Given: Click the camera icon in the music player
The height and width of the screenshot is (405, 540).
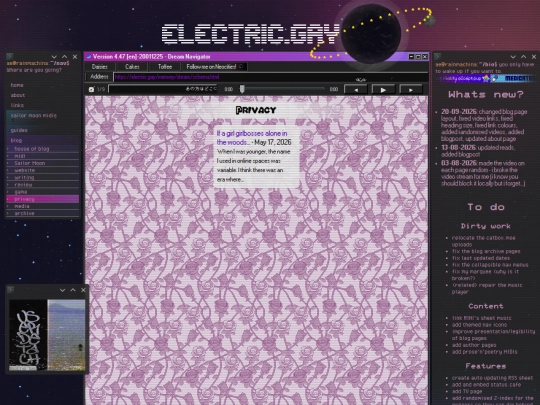Looking at the screenshot, I should point(91,89).
